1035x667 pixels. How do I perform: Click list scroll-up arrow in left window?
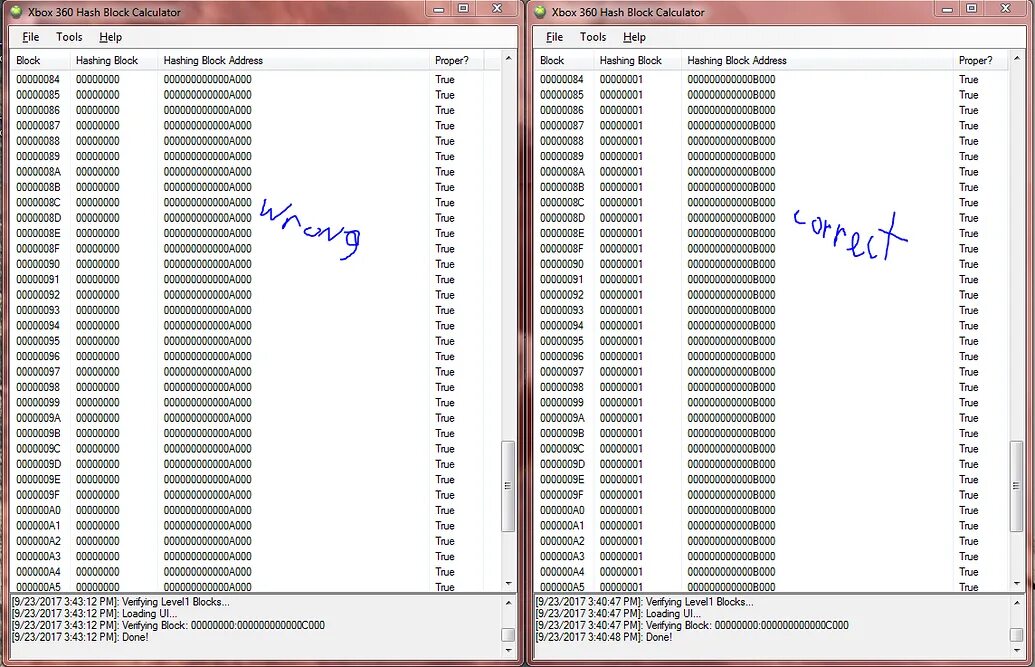tap(508, 58)
